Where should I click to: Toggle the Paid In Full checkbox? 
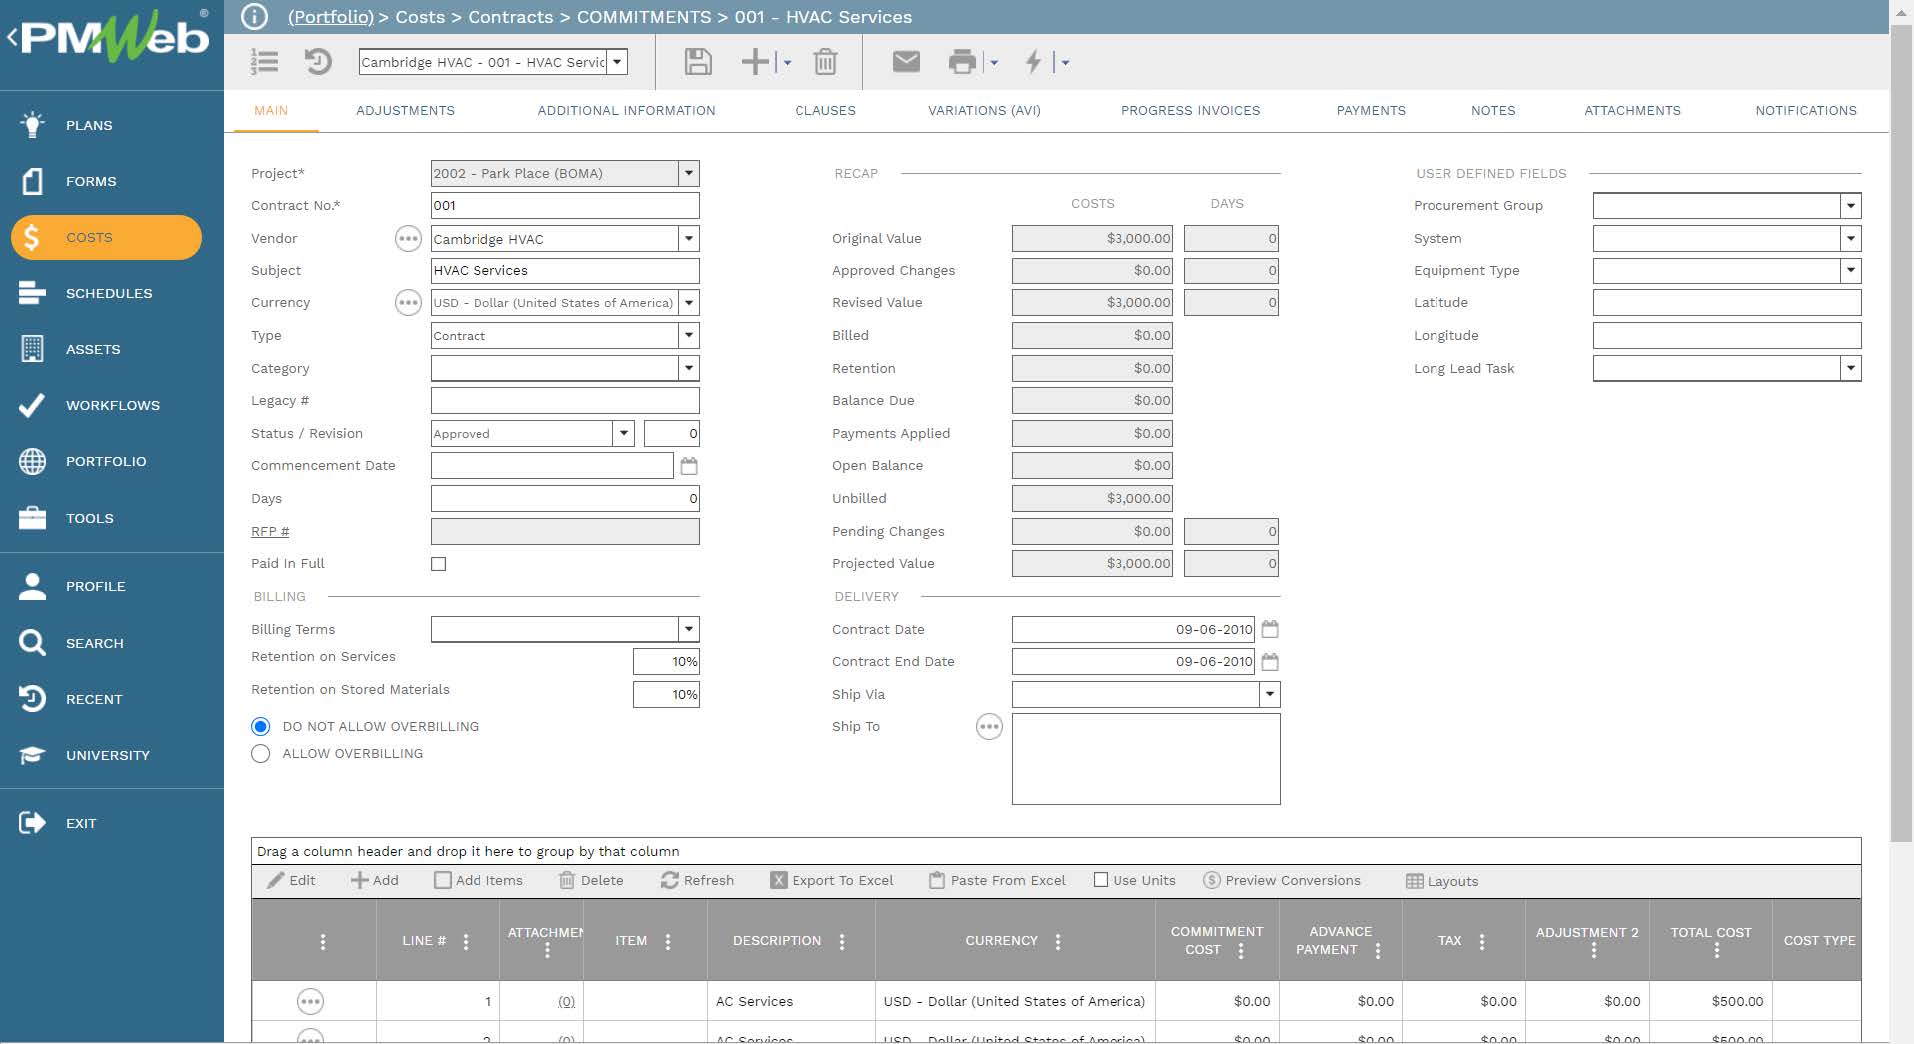click(438, 564)
